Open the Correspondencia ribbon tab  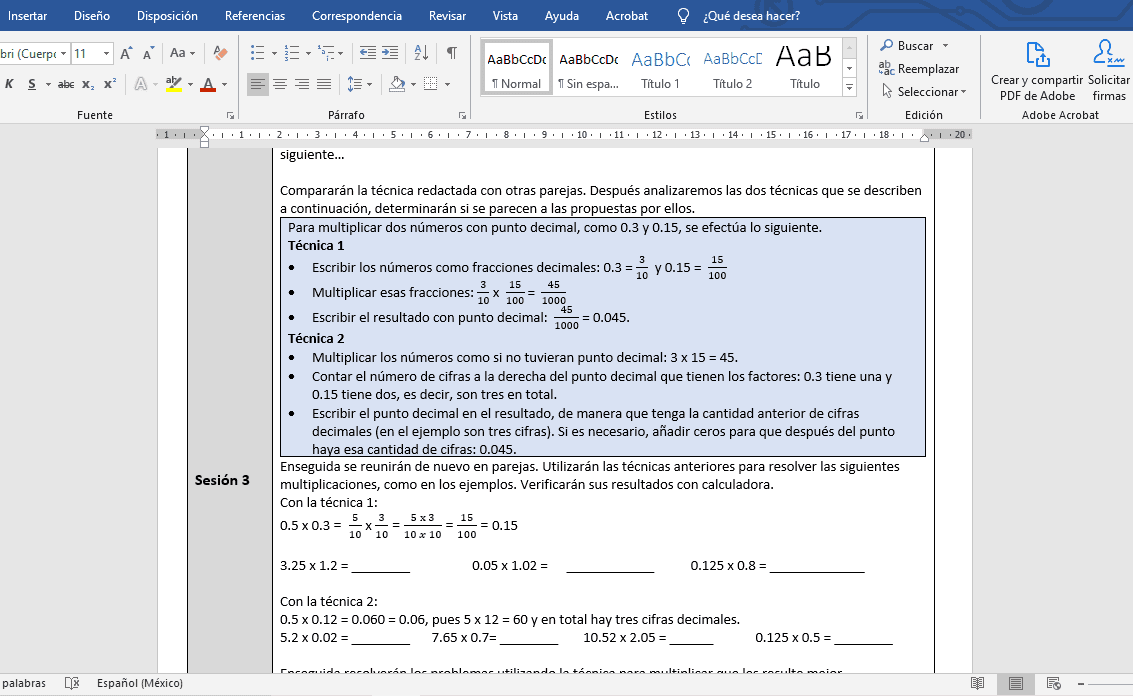click(x=357, y=15)
